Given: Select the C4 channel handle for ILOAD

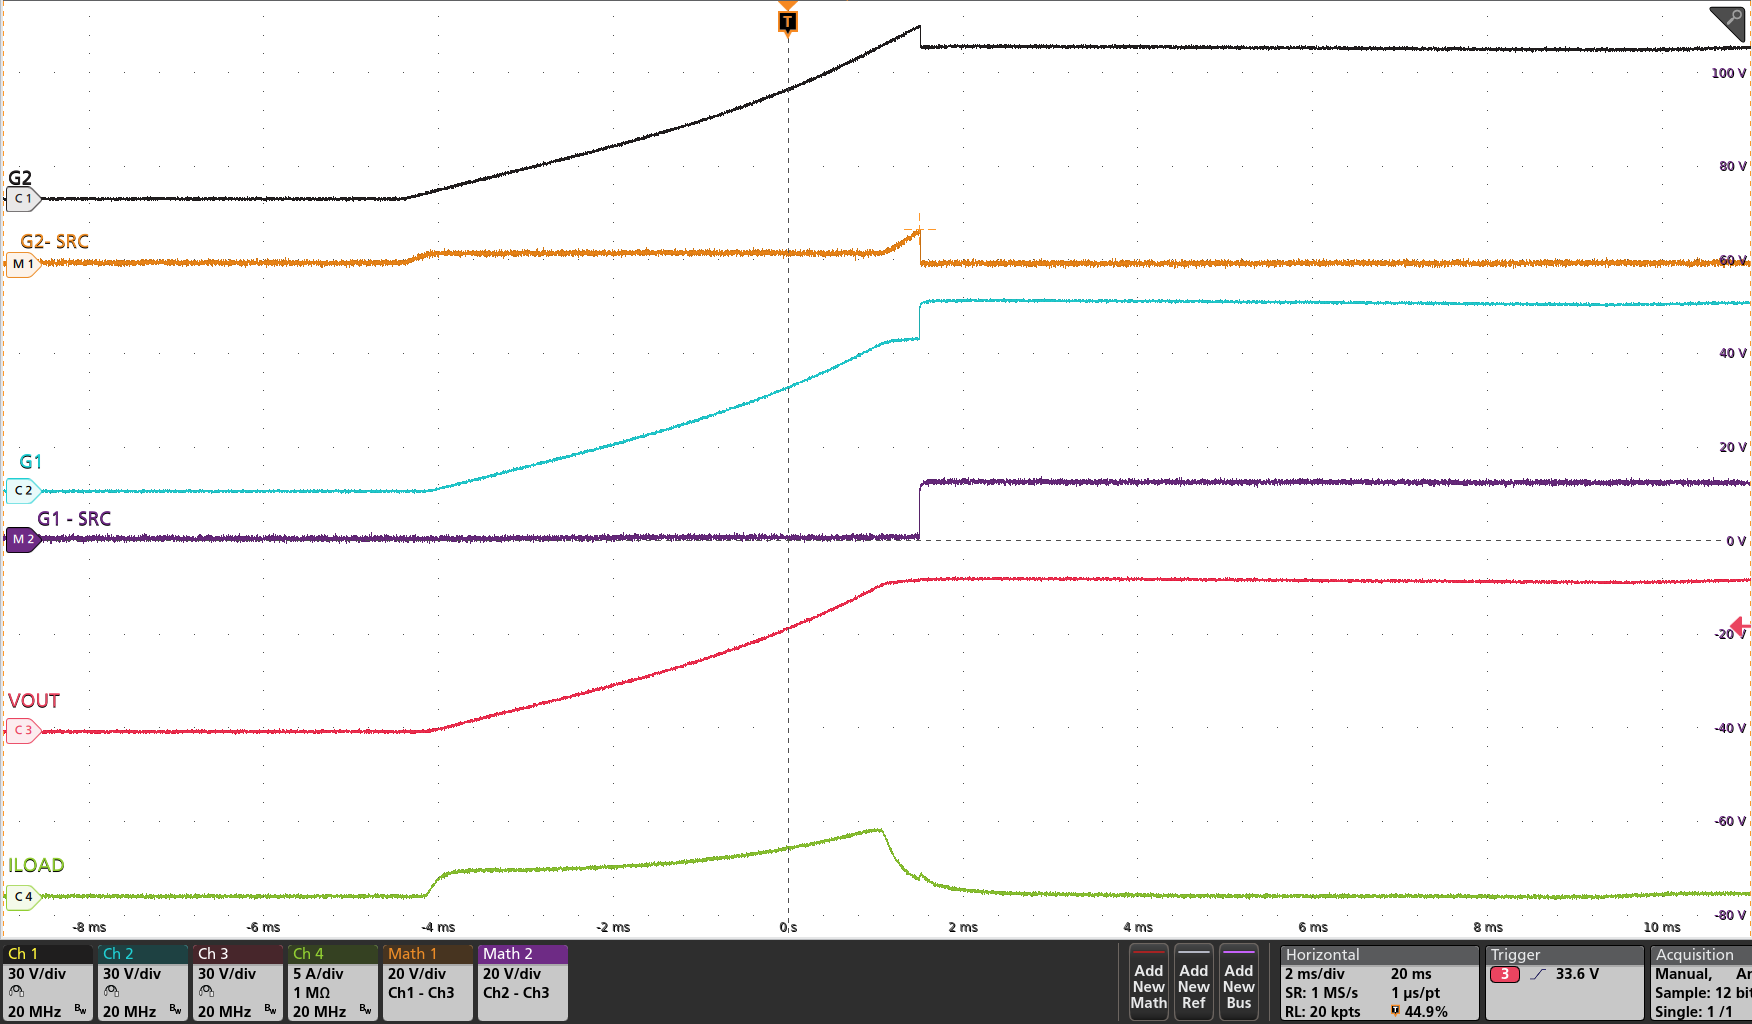Looking at the screenshot, I should [22, 897].
